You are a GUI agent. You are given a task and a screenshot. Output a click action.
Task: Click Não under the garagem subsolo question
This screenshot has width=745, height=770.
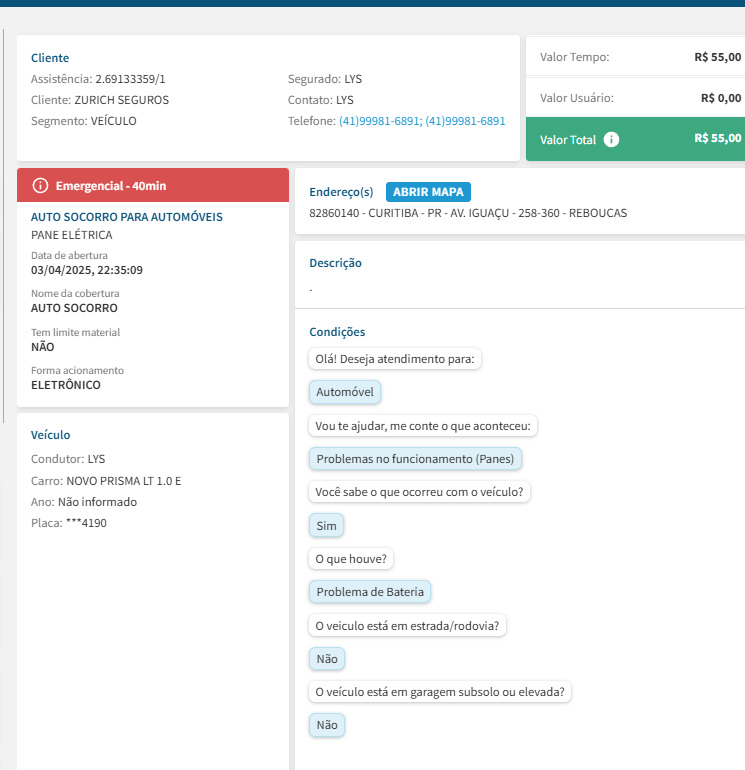tap(327, 726)
